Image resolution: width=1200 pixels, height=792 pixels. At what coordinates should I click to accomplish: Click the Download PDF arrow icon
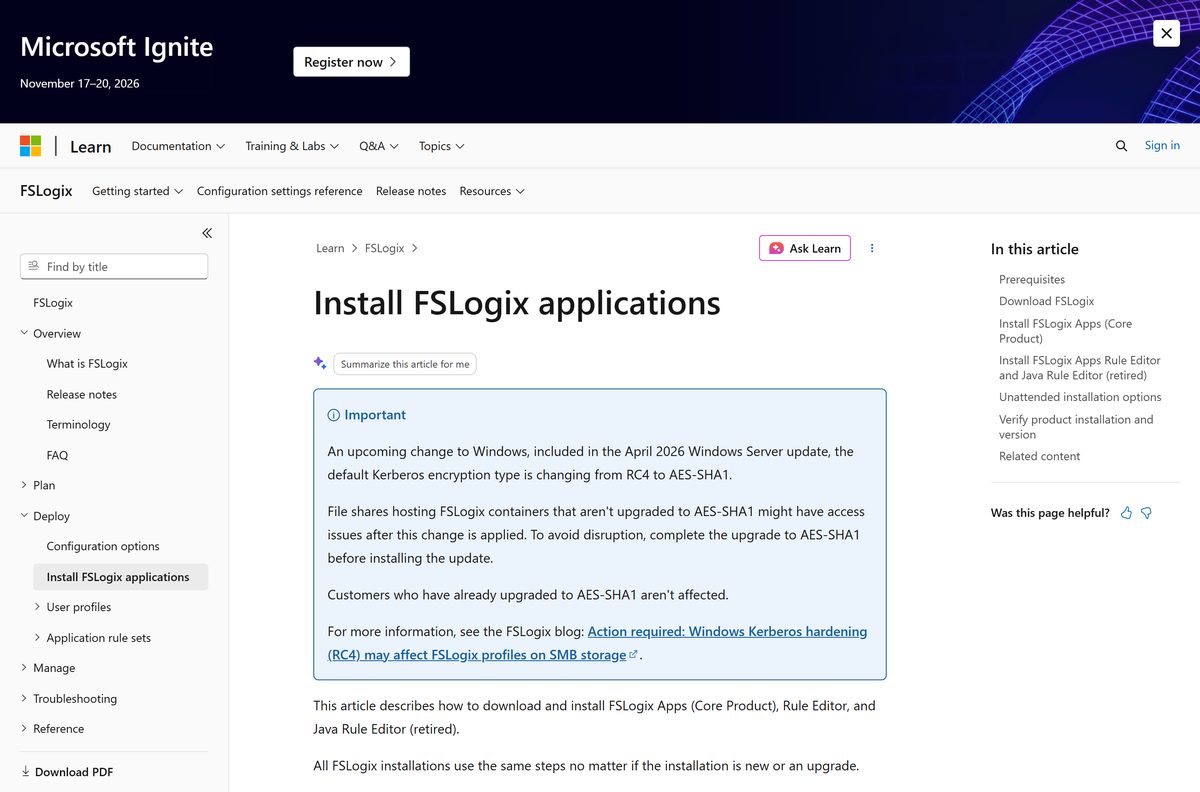26,772
